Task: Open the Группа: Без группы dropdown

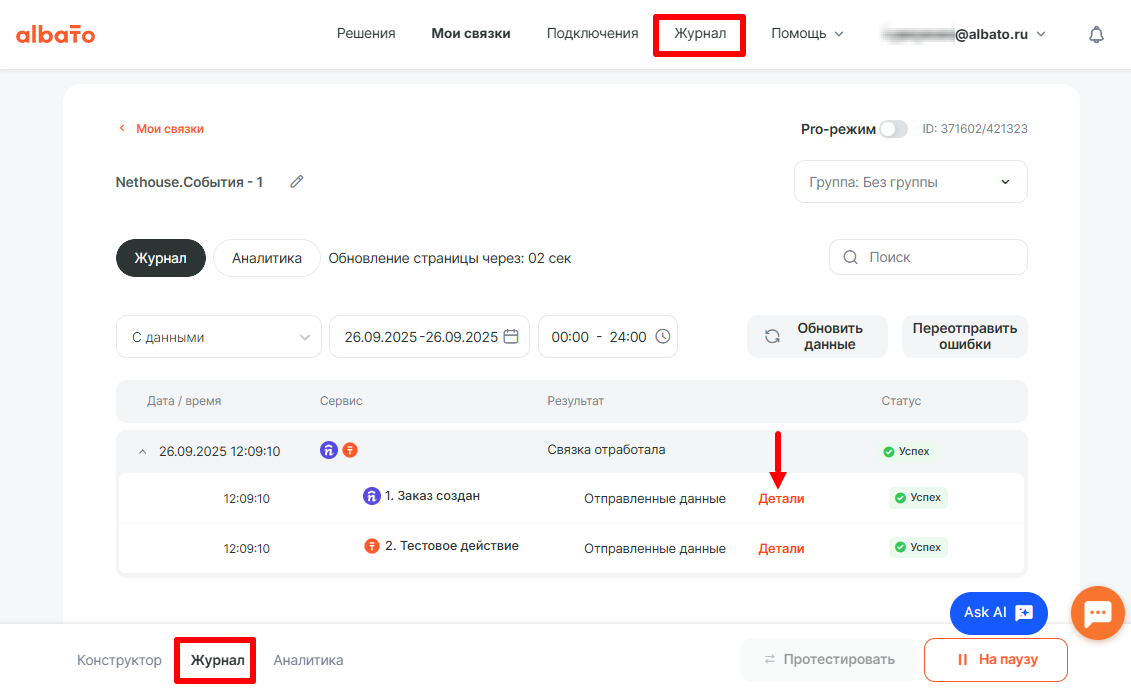Action: click(x=910, y=182)
